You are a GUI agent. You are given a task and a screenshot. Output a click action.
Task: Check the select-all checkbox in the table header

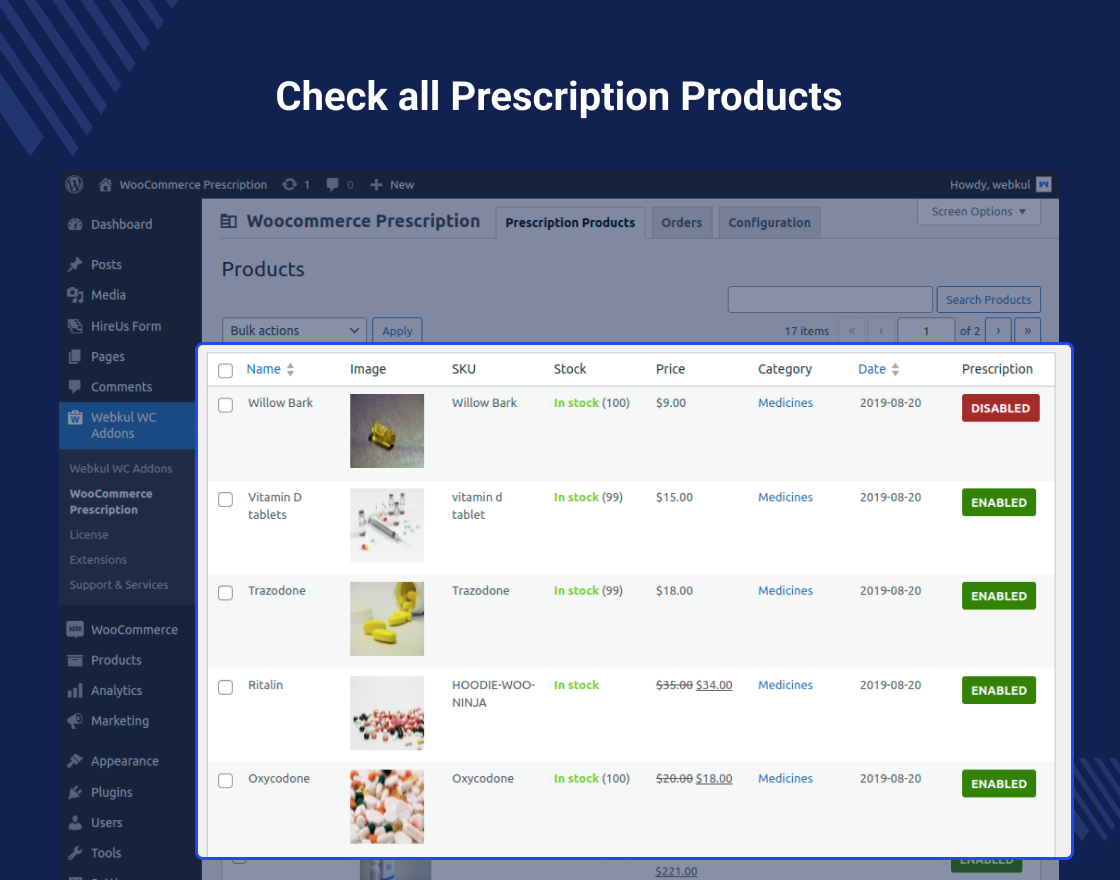pos(225,370)
